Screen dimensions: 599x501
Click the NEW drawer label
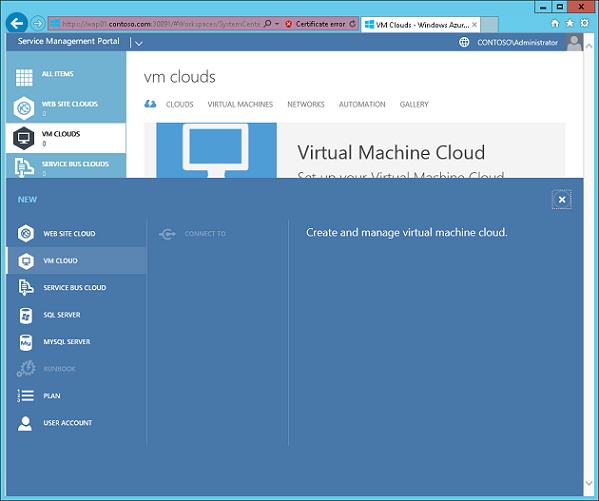(27, 200)
